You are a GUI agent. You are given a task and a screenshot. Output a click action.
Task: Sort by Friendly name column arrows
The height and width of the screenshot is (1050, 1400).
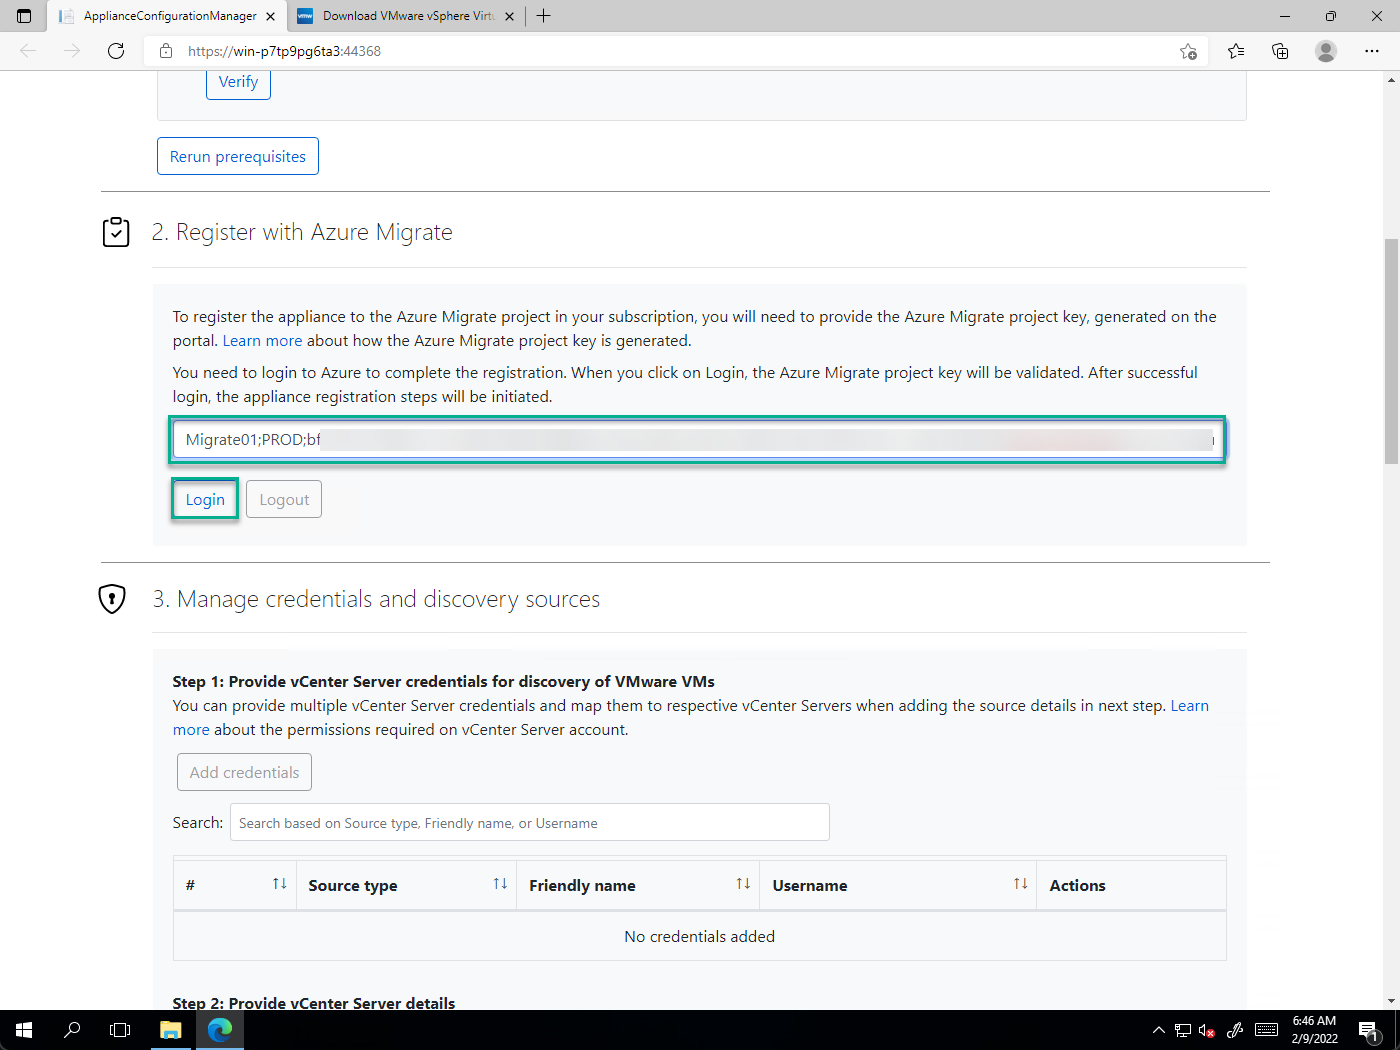pyautogui.click(x=743, y=884)
